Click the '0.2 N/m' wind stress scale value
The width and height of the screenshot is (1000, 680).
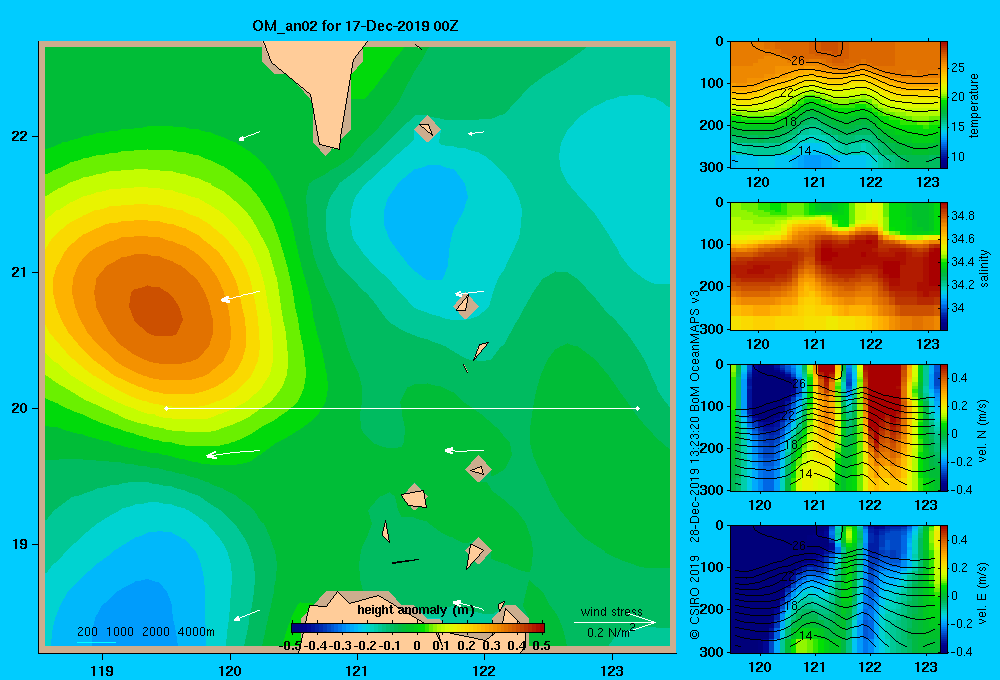(611, 632)
